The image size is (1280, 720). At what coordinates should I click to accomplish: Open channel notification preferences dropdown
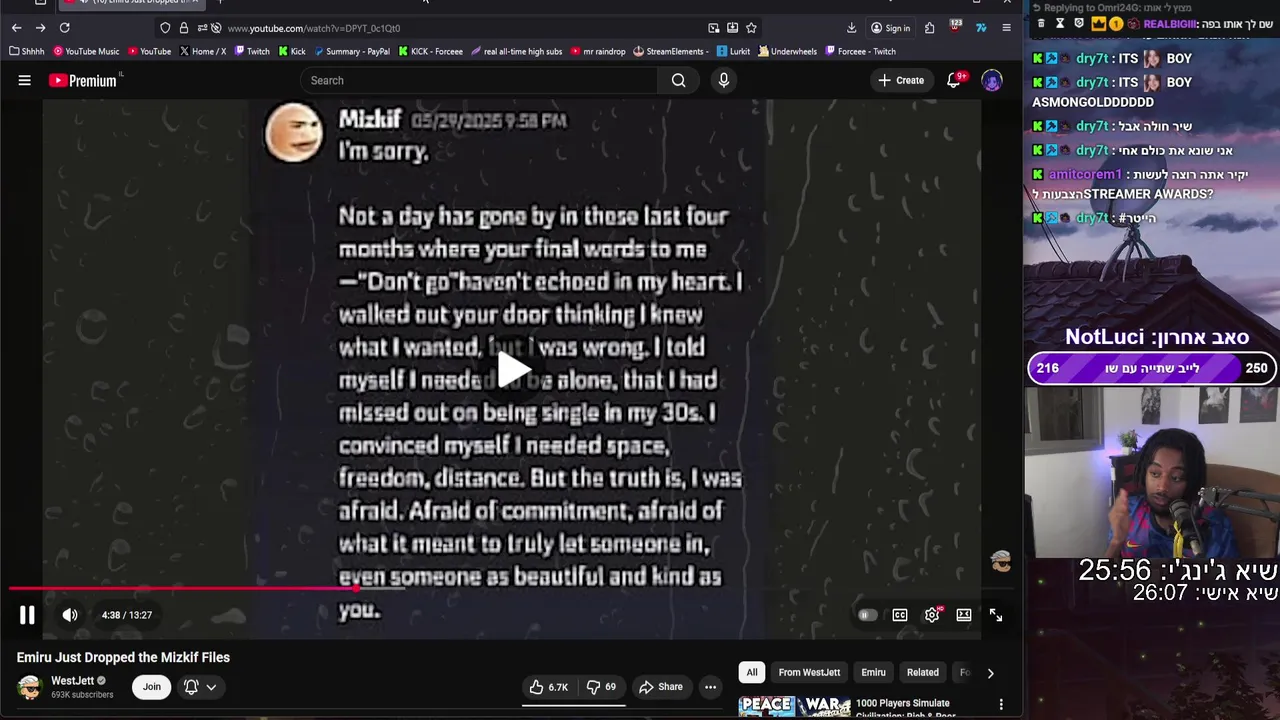point(200,687)
